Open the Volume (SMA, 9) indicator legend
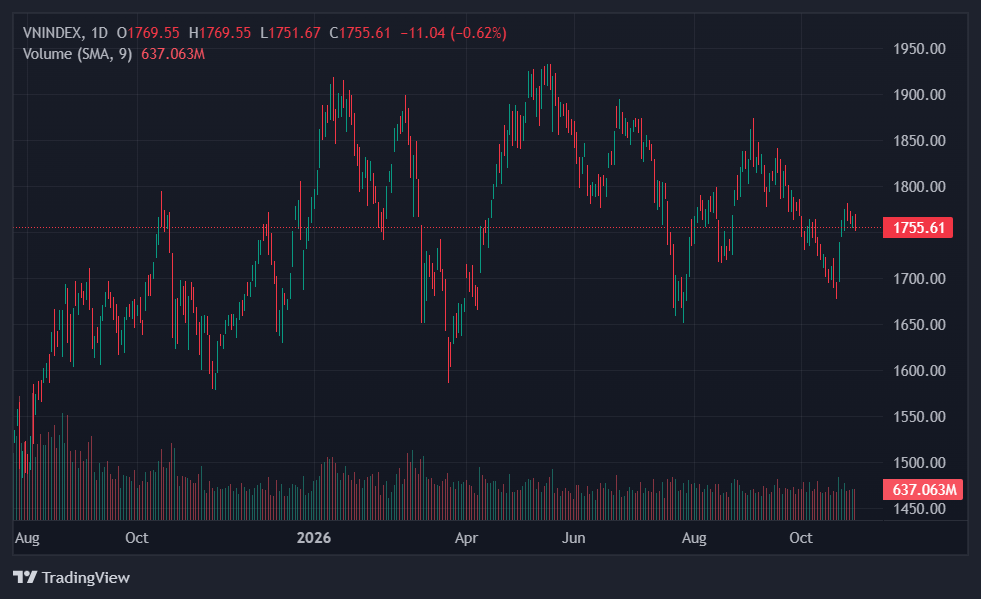 [78, 54]
